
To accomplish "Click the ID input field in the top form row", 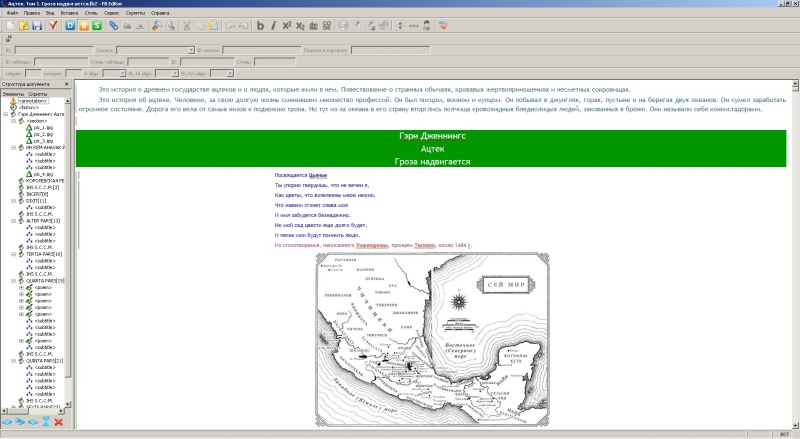I will [54, 50].
